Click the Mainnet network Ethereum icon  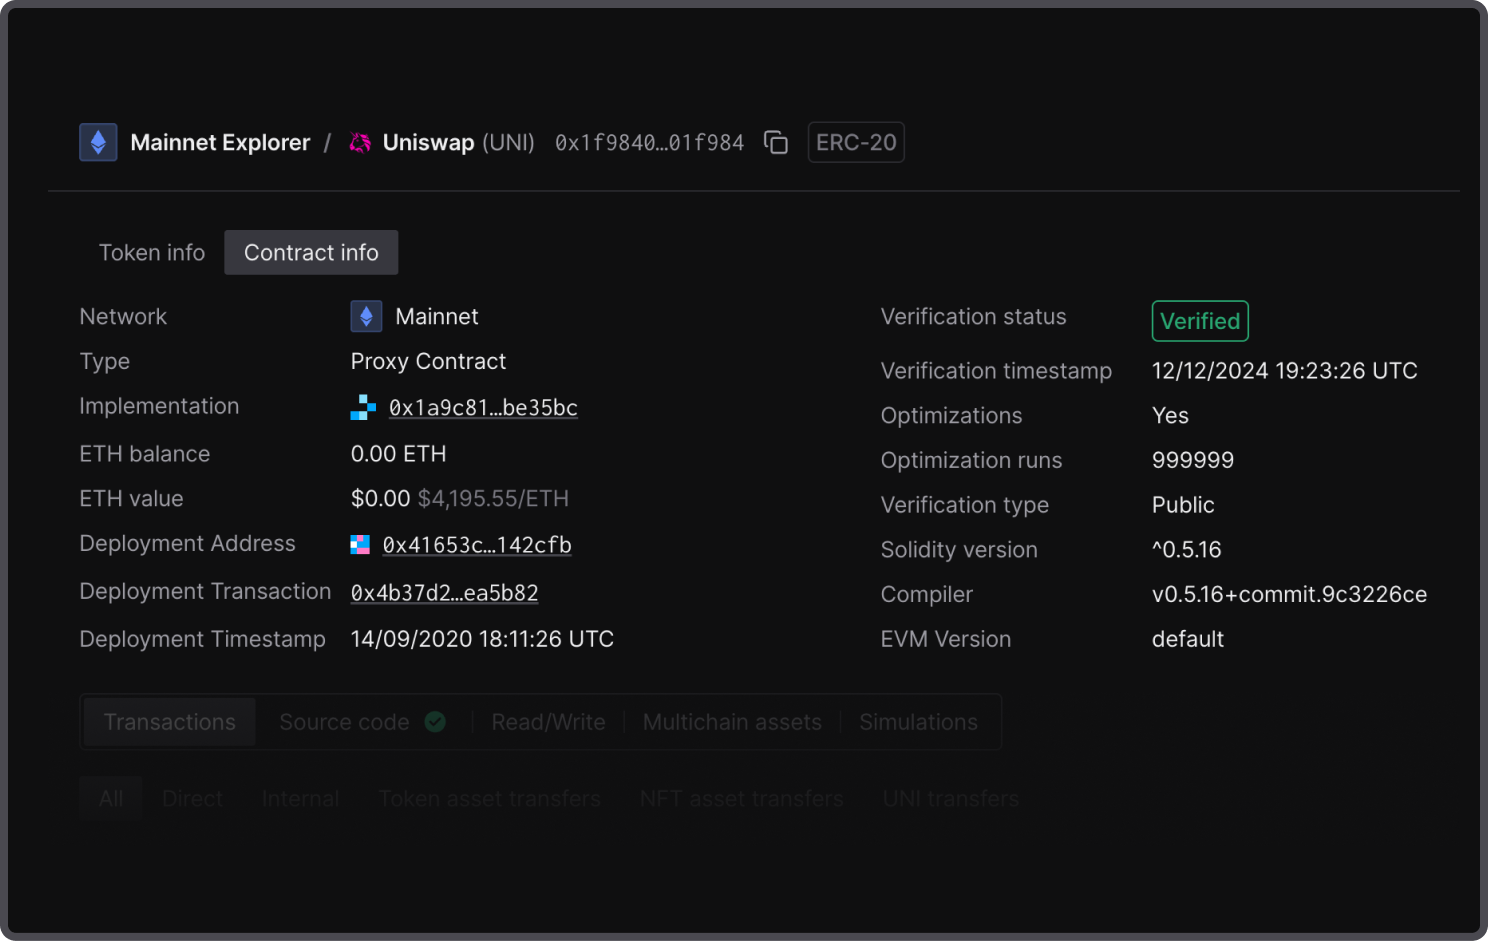click(366, 317)
